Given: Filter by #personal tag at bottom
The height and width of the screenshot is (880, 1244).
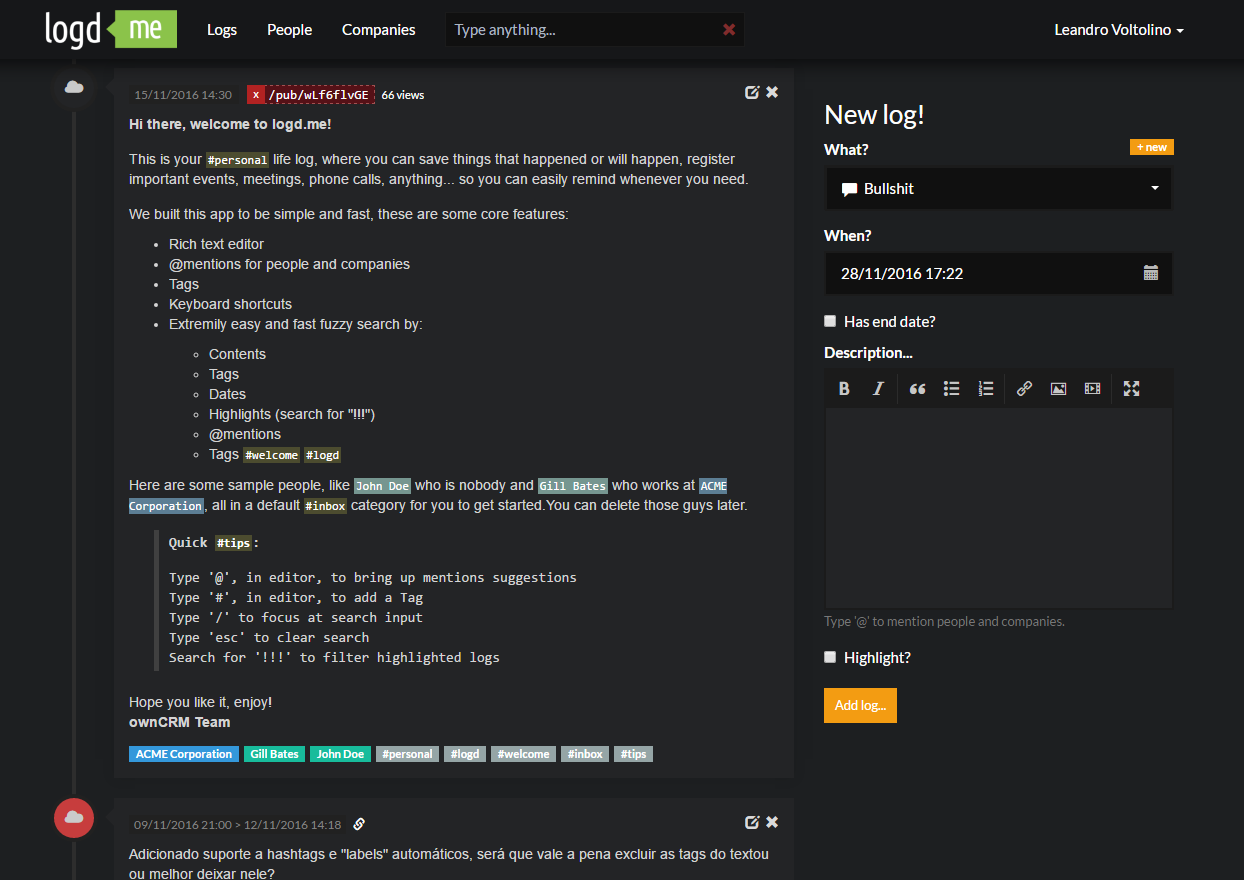Looking at the screenshot, I should [408, 754].
